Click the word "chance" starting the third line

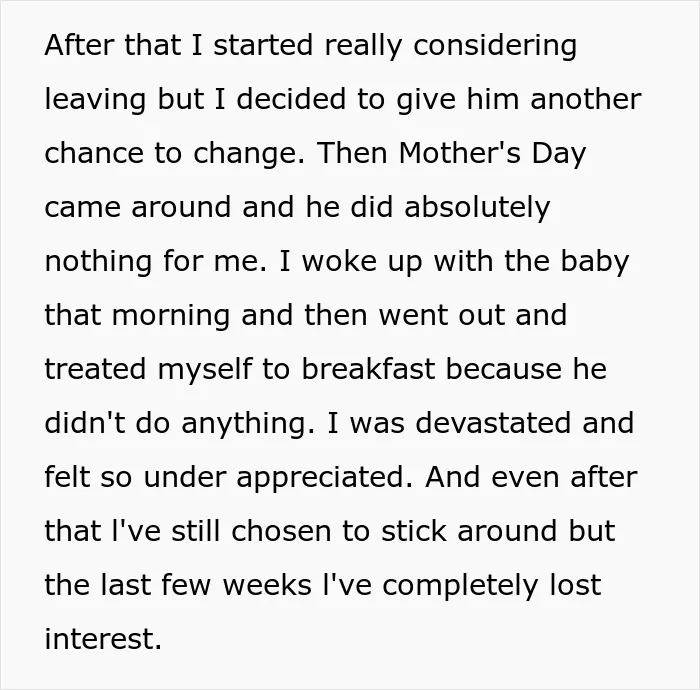coord(94,152)
